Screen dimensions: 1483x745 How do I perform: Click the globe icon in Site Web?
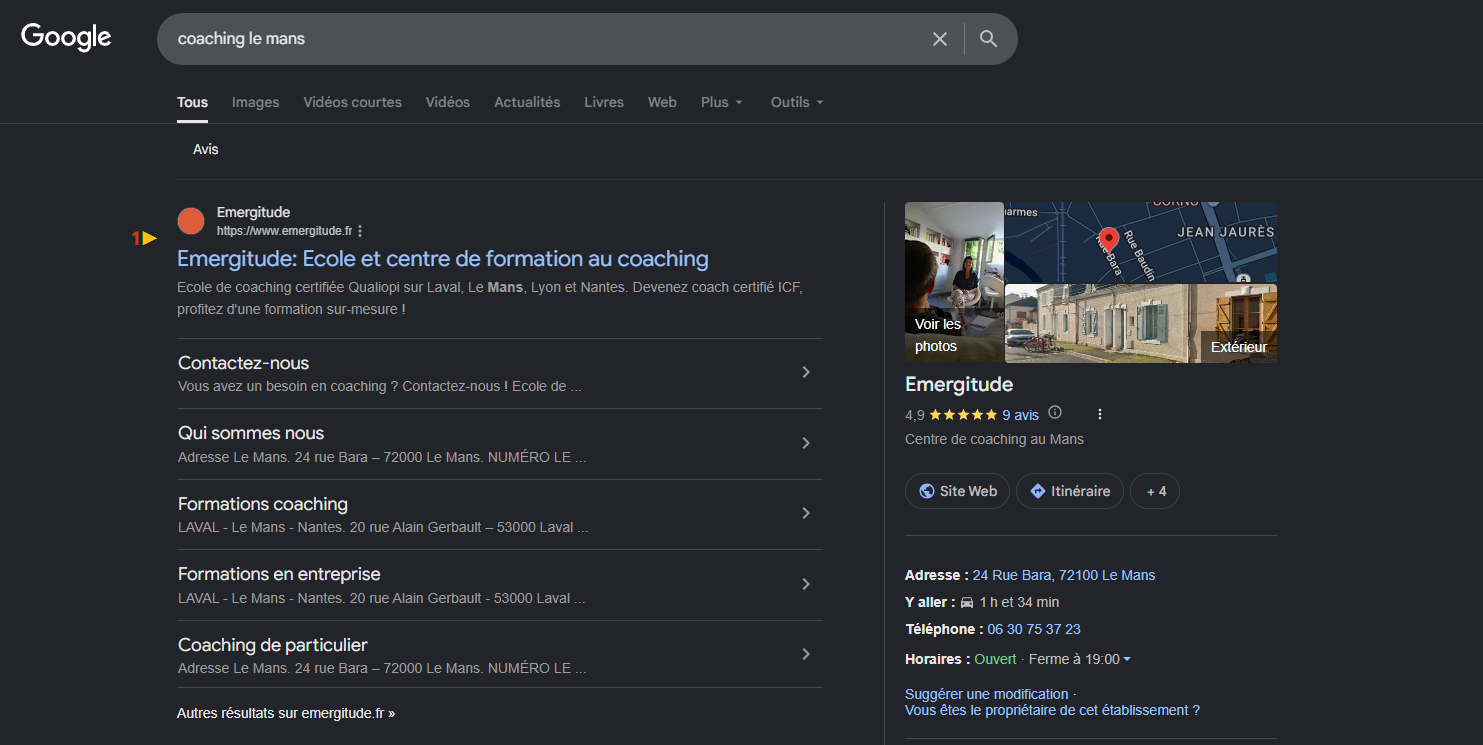927,491
